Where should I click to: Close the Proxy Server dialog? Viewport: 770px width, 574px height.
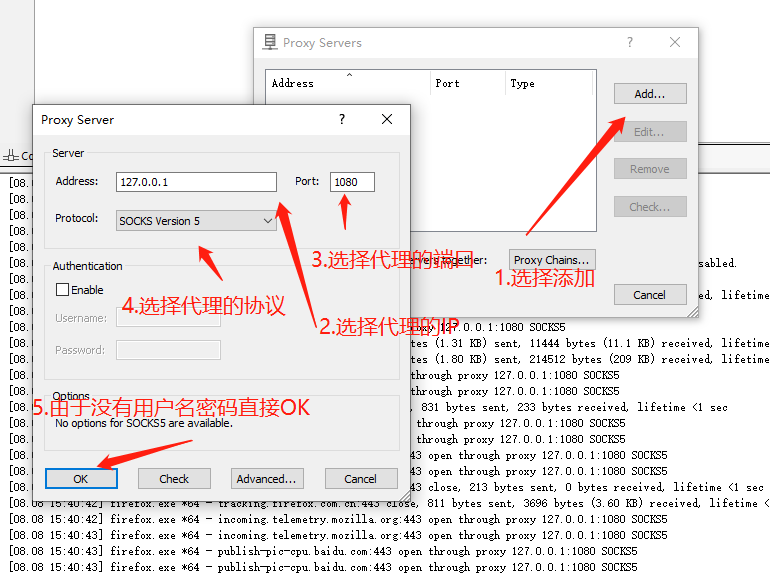click(387, 119)
